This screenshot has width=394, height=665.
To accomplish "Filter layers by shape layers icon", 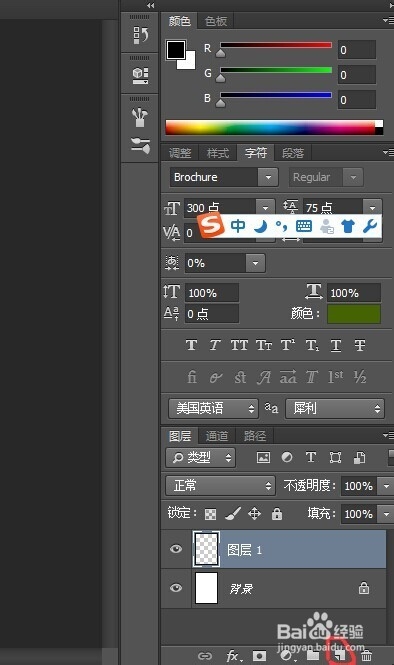I will click(335, 457).
